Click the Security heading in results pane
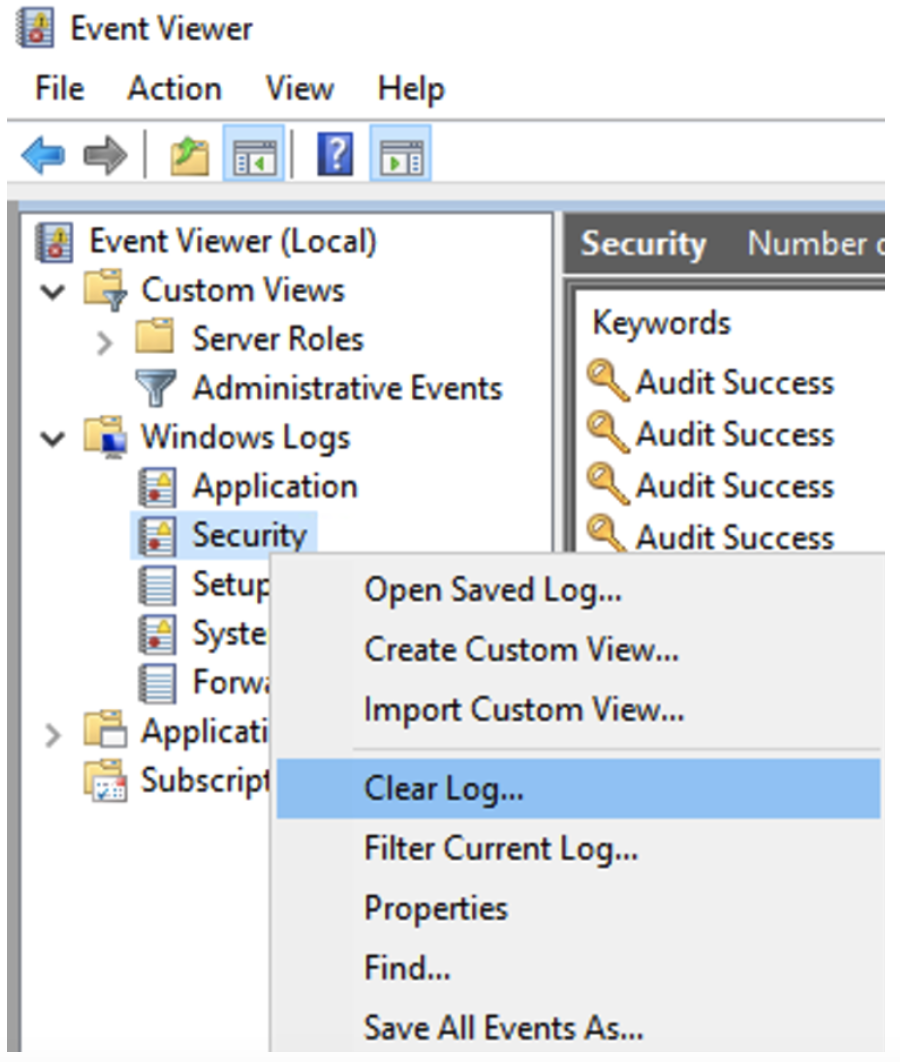The width and height of the screenshot is (900, 1062). (643, 245)
